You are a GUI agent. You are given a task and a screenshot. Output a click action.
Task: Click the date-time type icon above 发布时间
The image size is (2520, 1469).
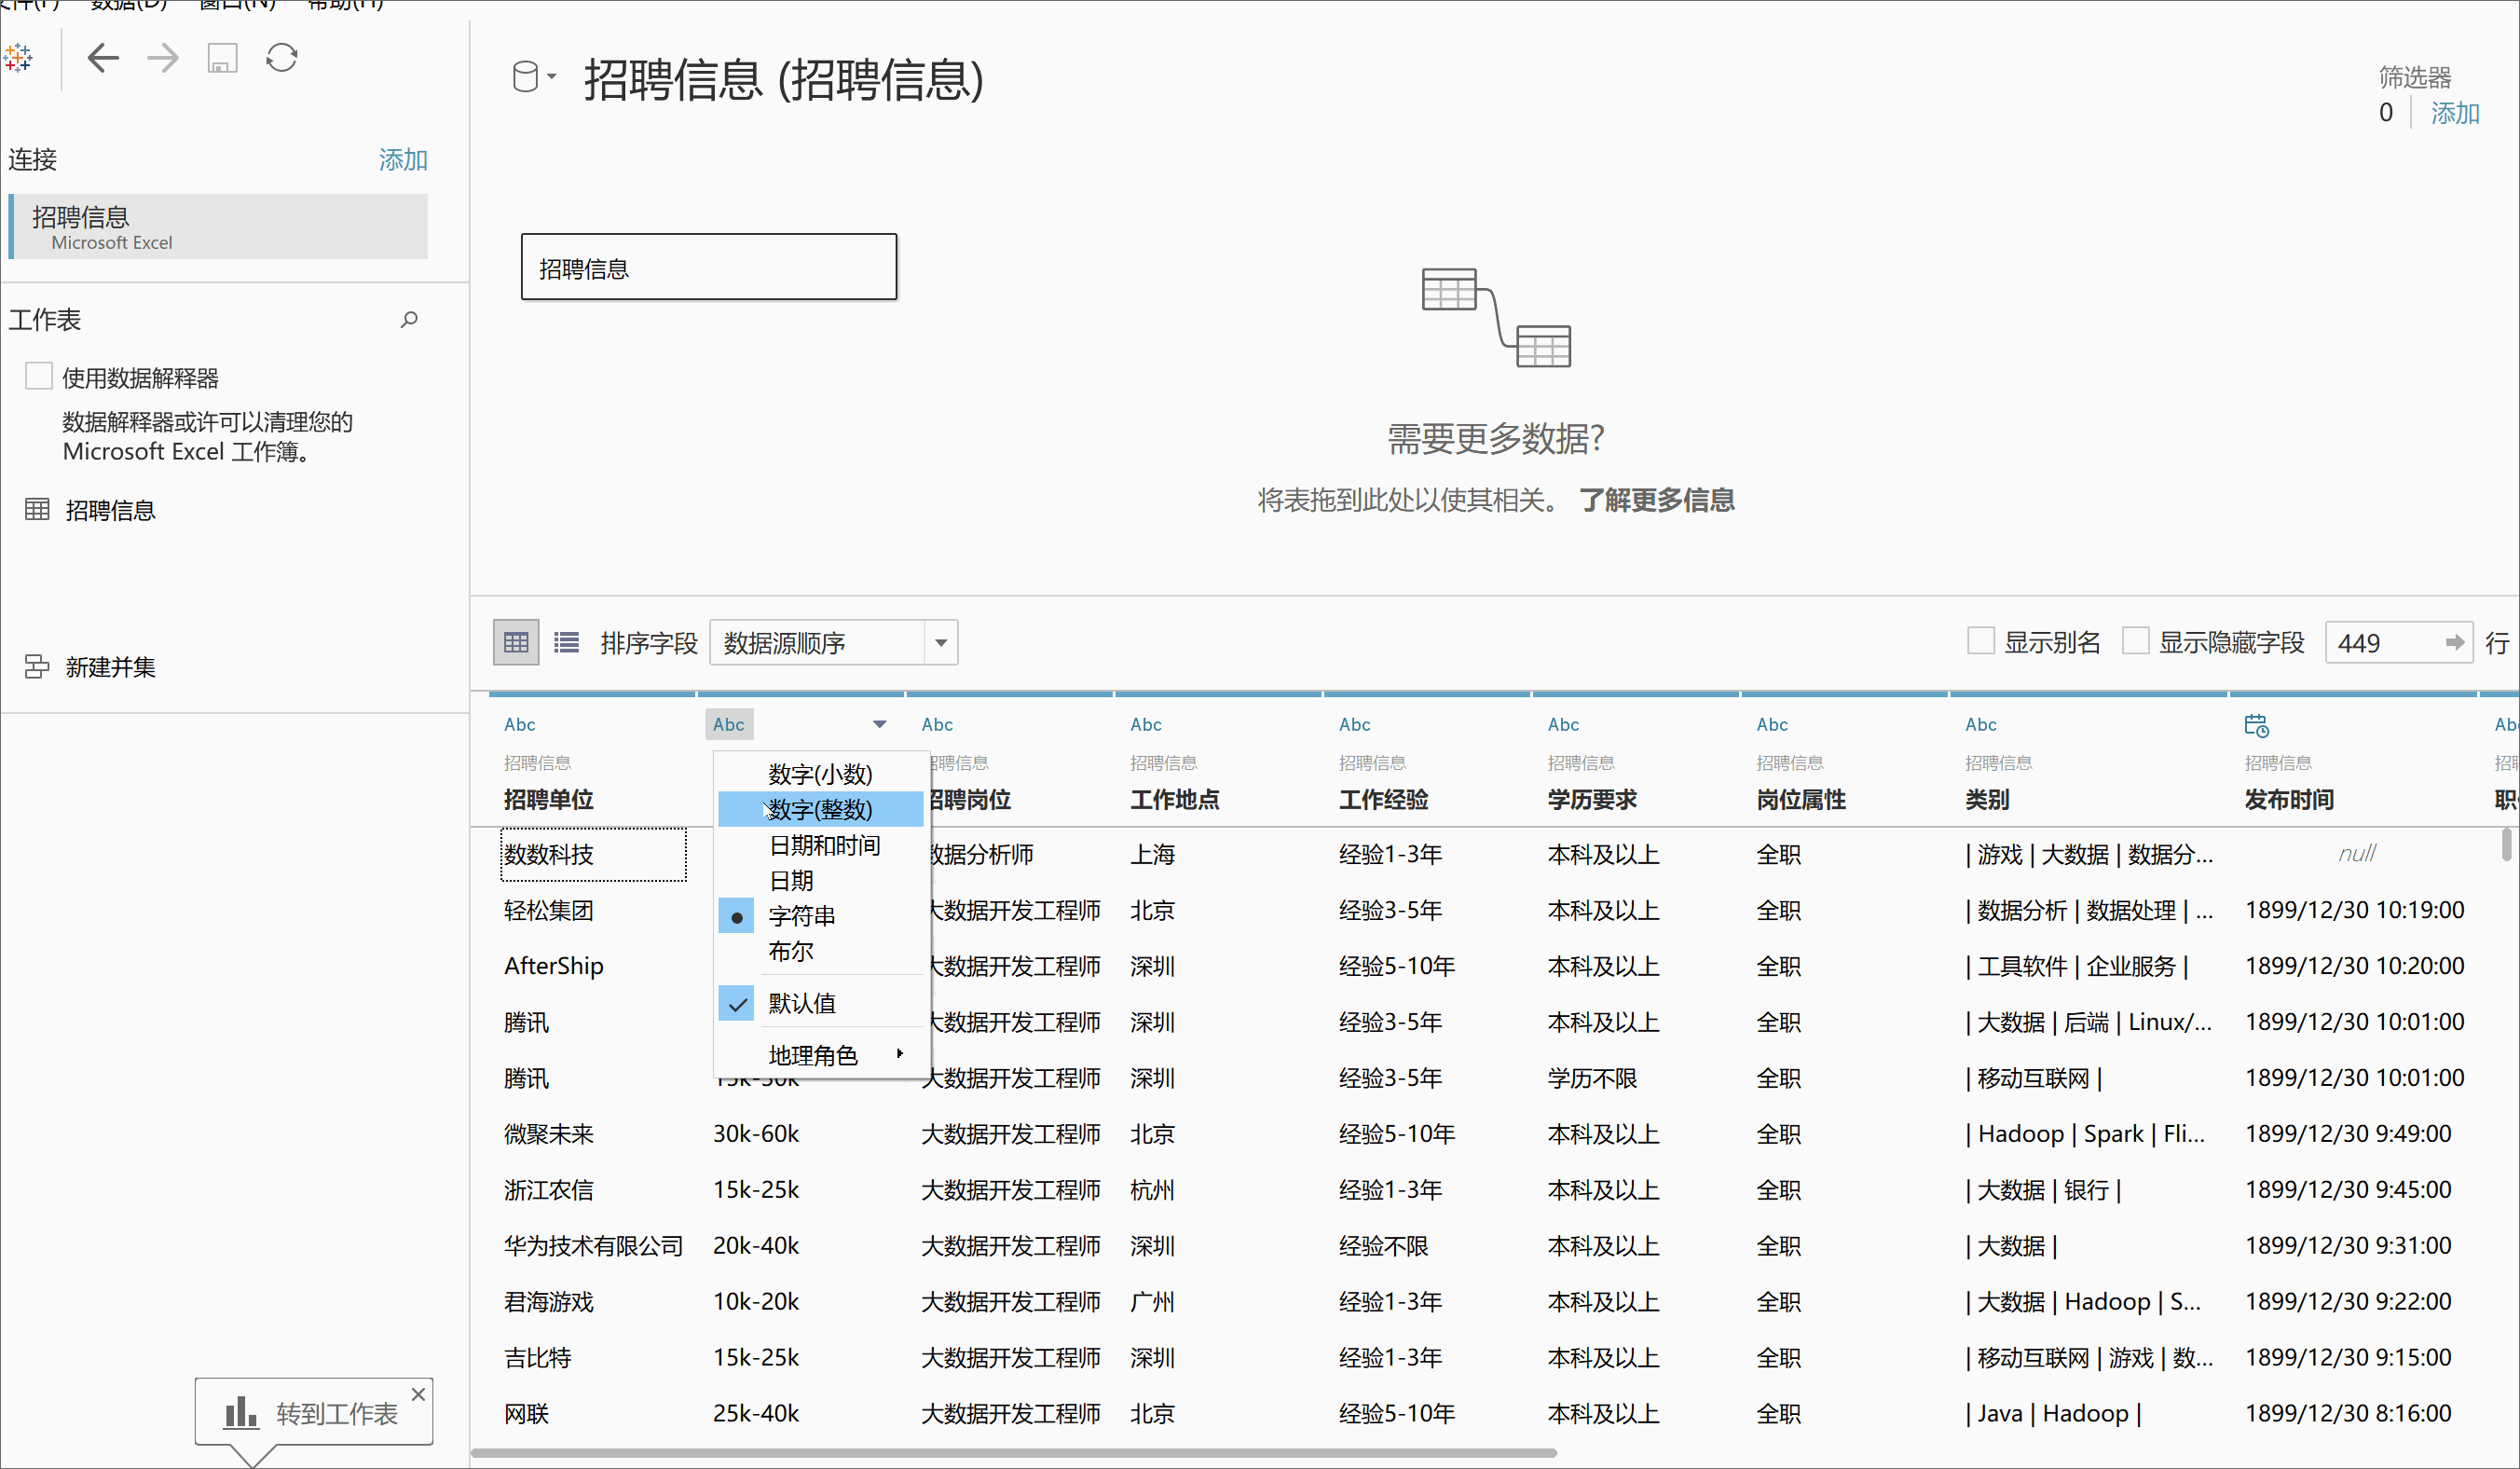2256,725
